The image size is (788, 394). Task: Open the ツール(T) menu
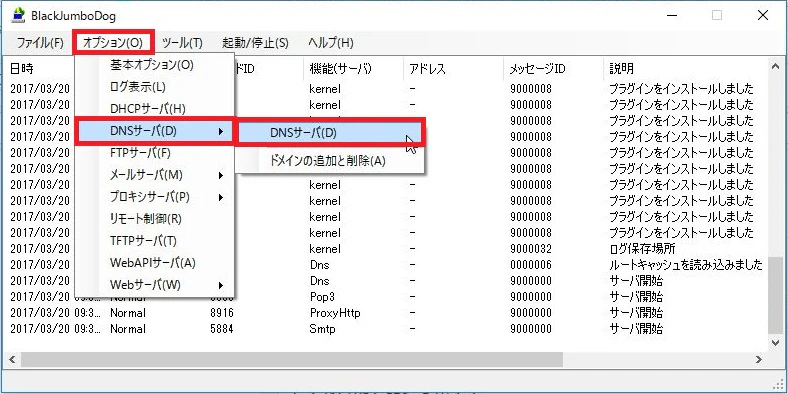click(x=182, y=43)
